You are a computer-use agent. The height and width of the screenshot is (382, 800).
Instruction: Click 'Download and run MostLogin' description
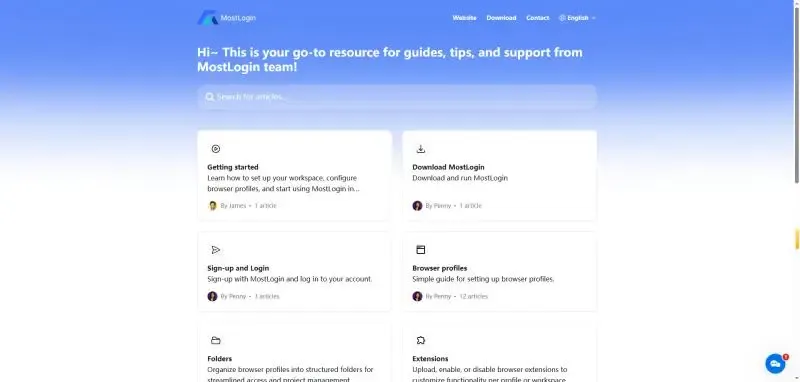pos(460,178)
